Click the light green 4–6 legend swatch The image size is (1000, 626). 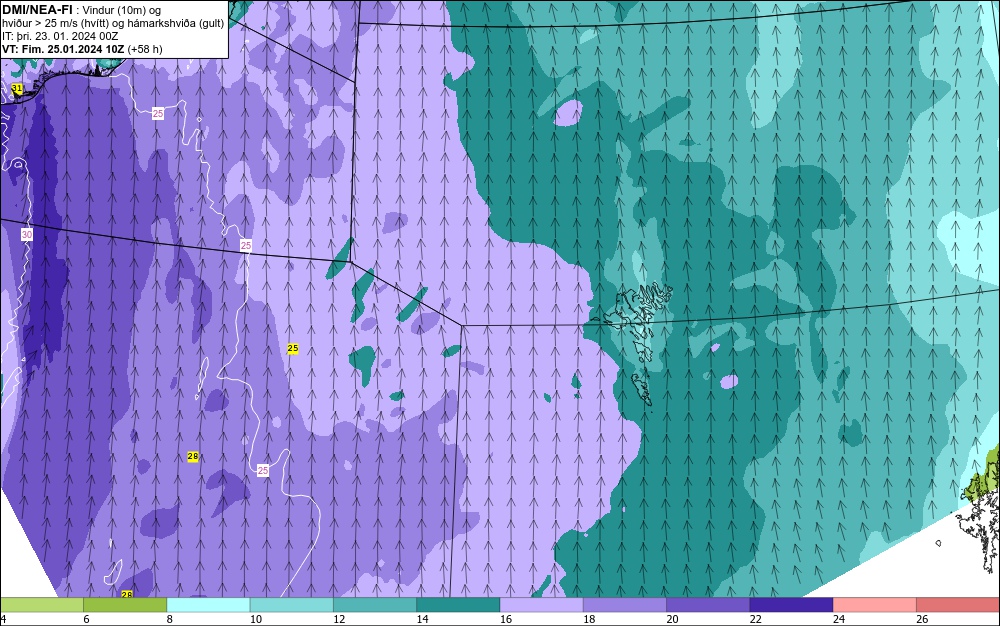(x=41, y=604)
